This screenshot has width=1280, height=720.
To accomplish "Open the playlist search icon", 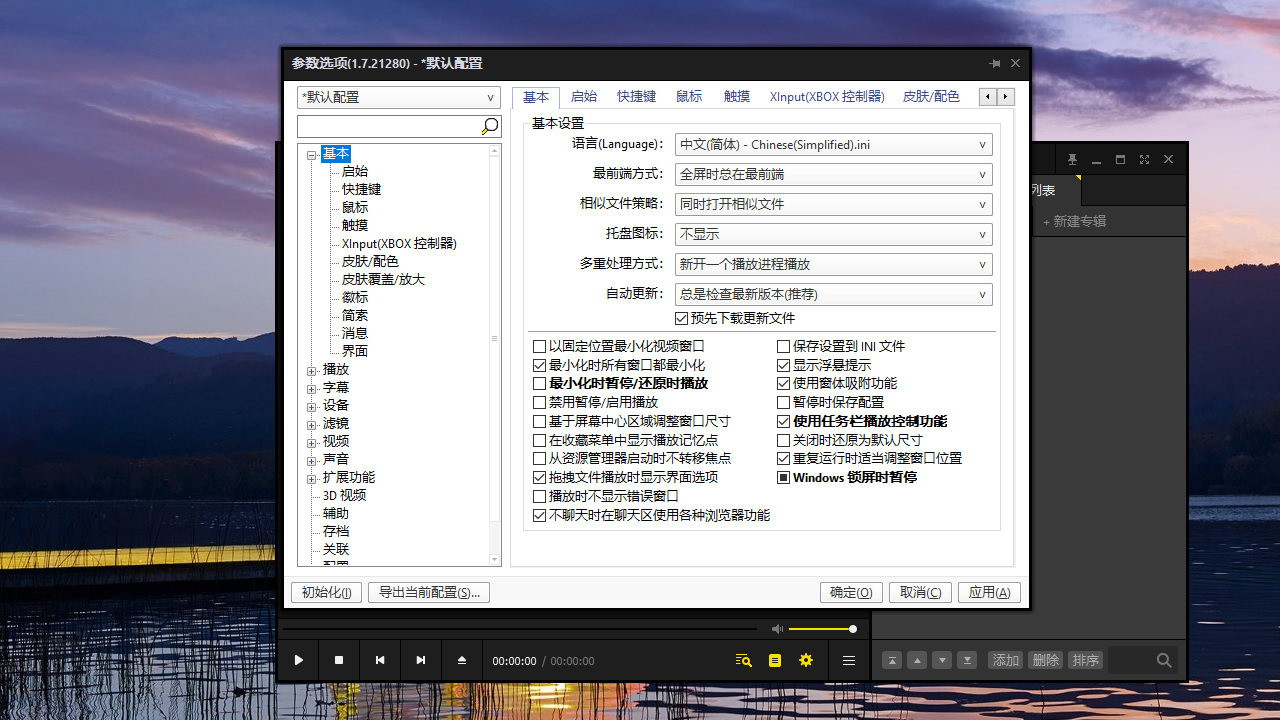I will coord(742,660).
